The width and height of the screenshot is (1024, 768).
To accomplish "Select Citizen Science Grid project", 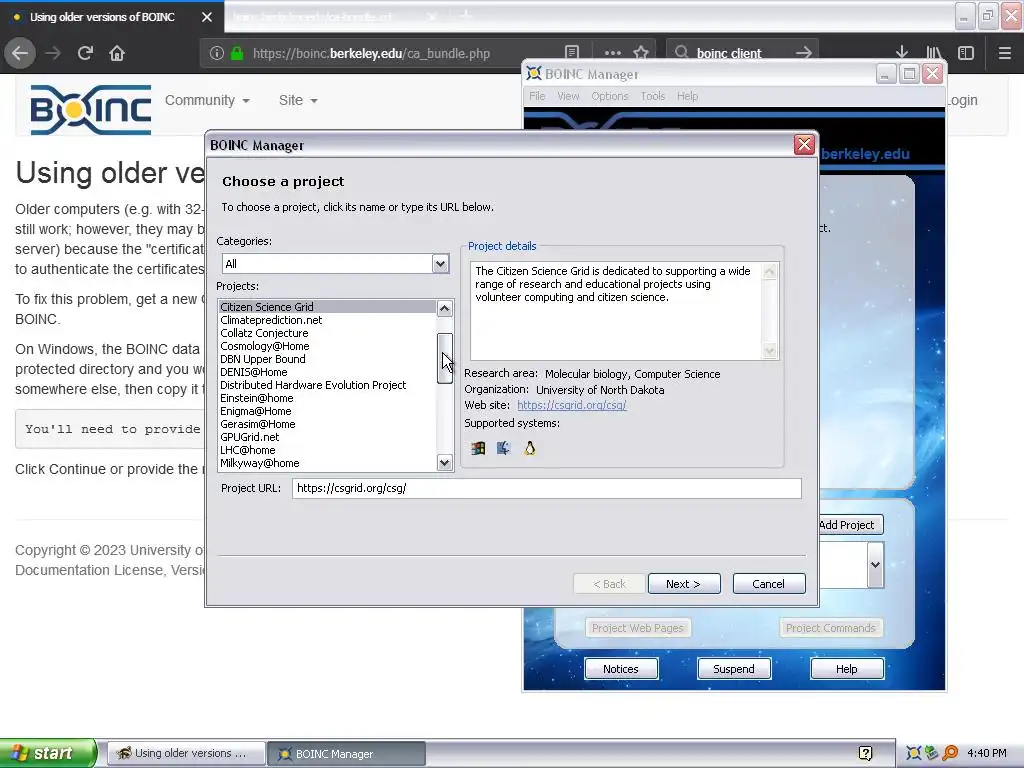I will pos(328,307).
